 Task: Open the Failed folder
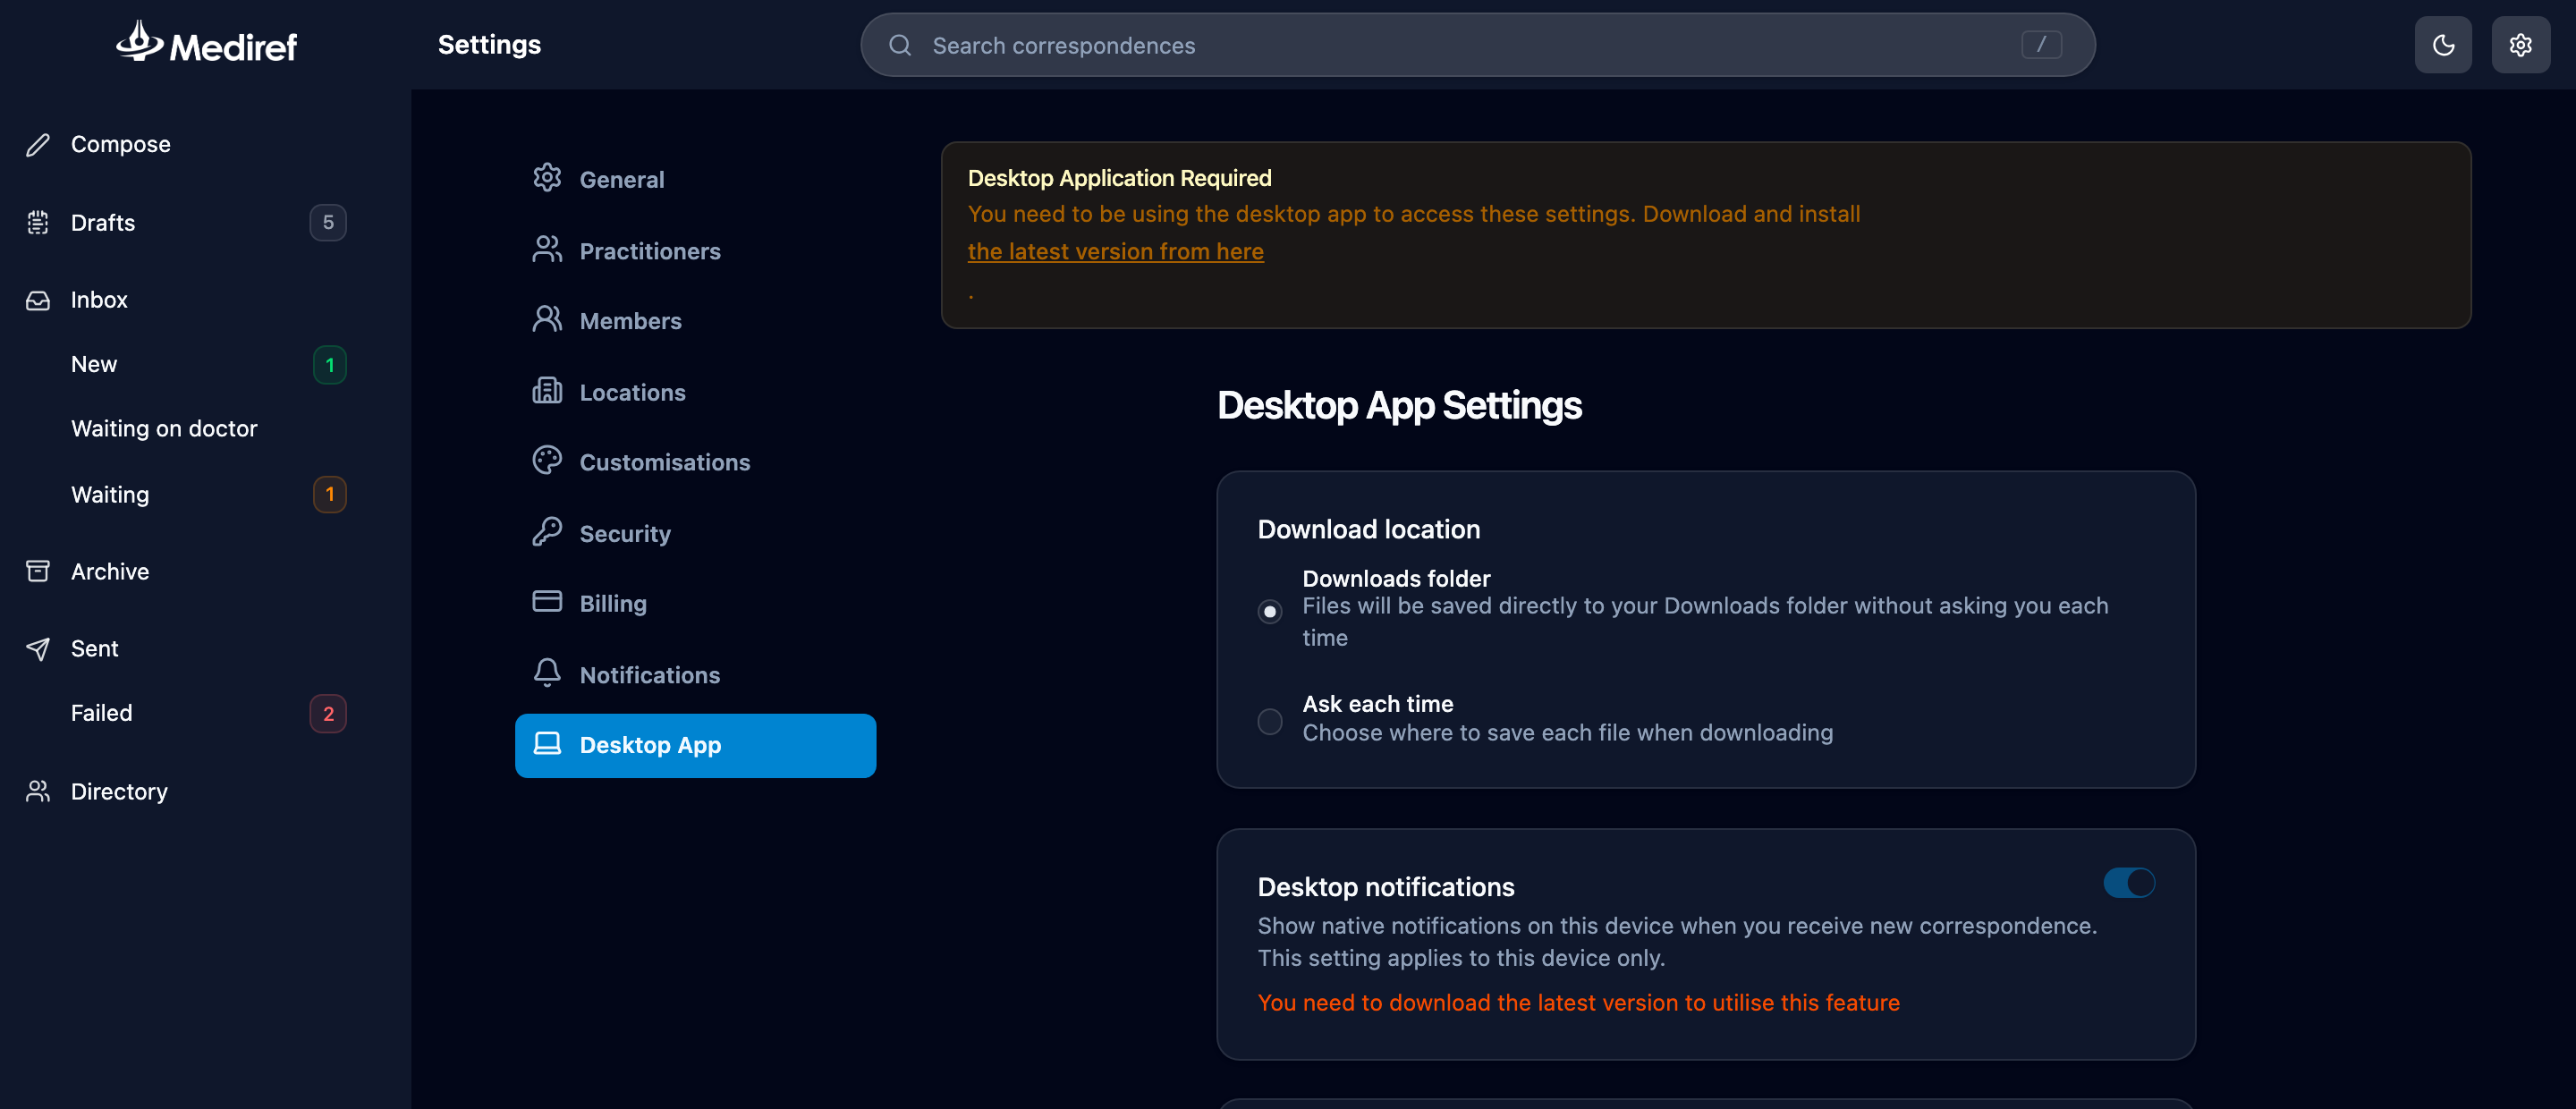click(101, 713)
